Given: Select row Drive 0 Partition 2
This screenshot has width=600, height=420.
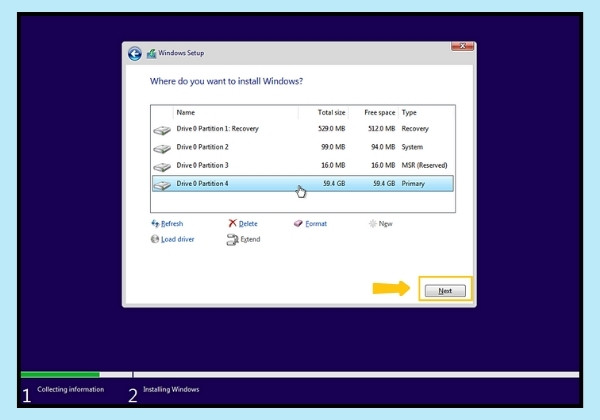Looking at the screenshot, I should tap(303, 147).
